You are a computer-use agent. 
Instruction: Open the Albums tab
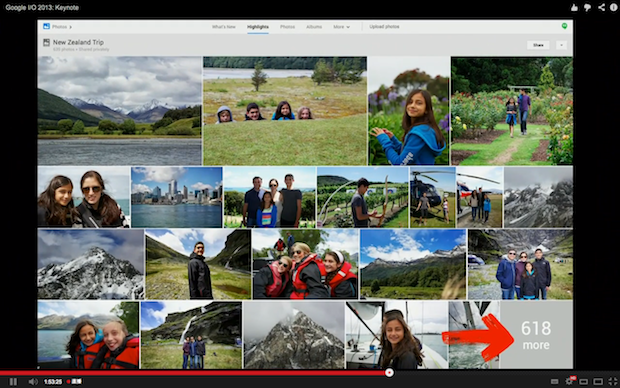click(x=314, y=27)
